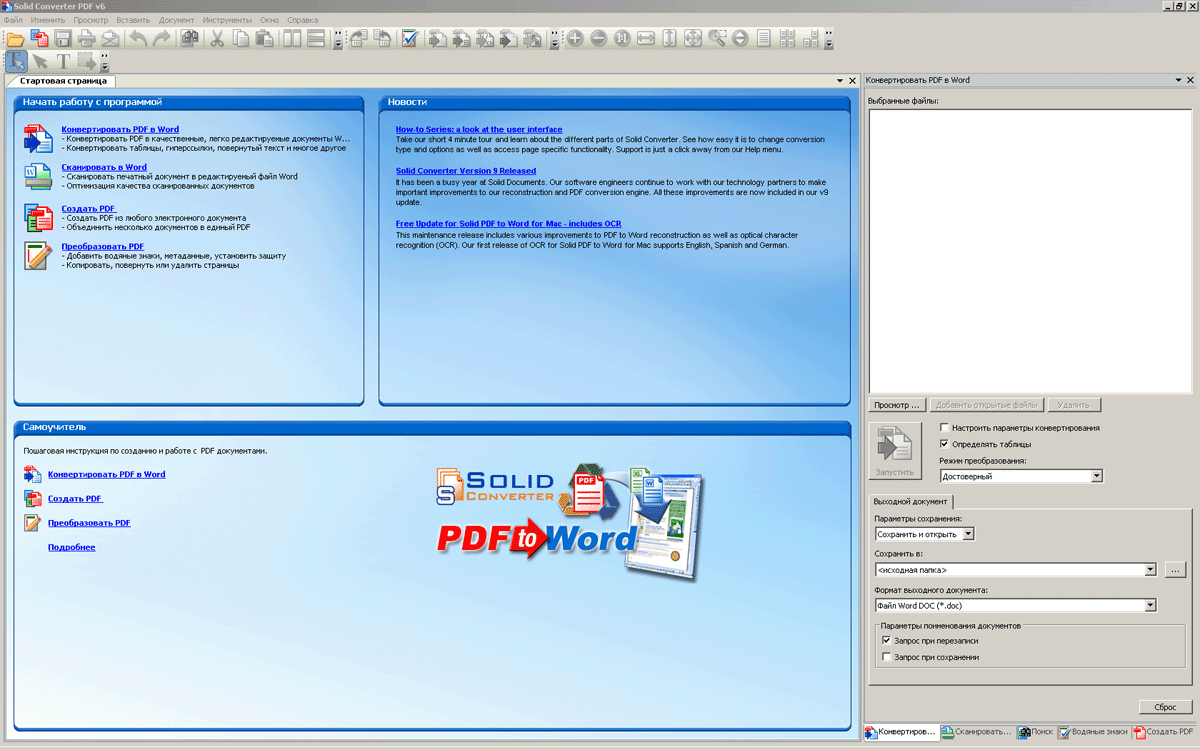Click the Zoom In plus icon
The width and height of the screenshot is (1200, 750).
[x=575, y=39]
